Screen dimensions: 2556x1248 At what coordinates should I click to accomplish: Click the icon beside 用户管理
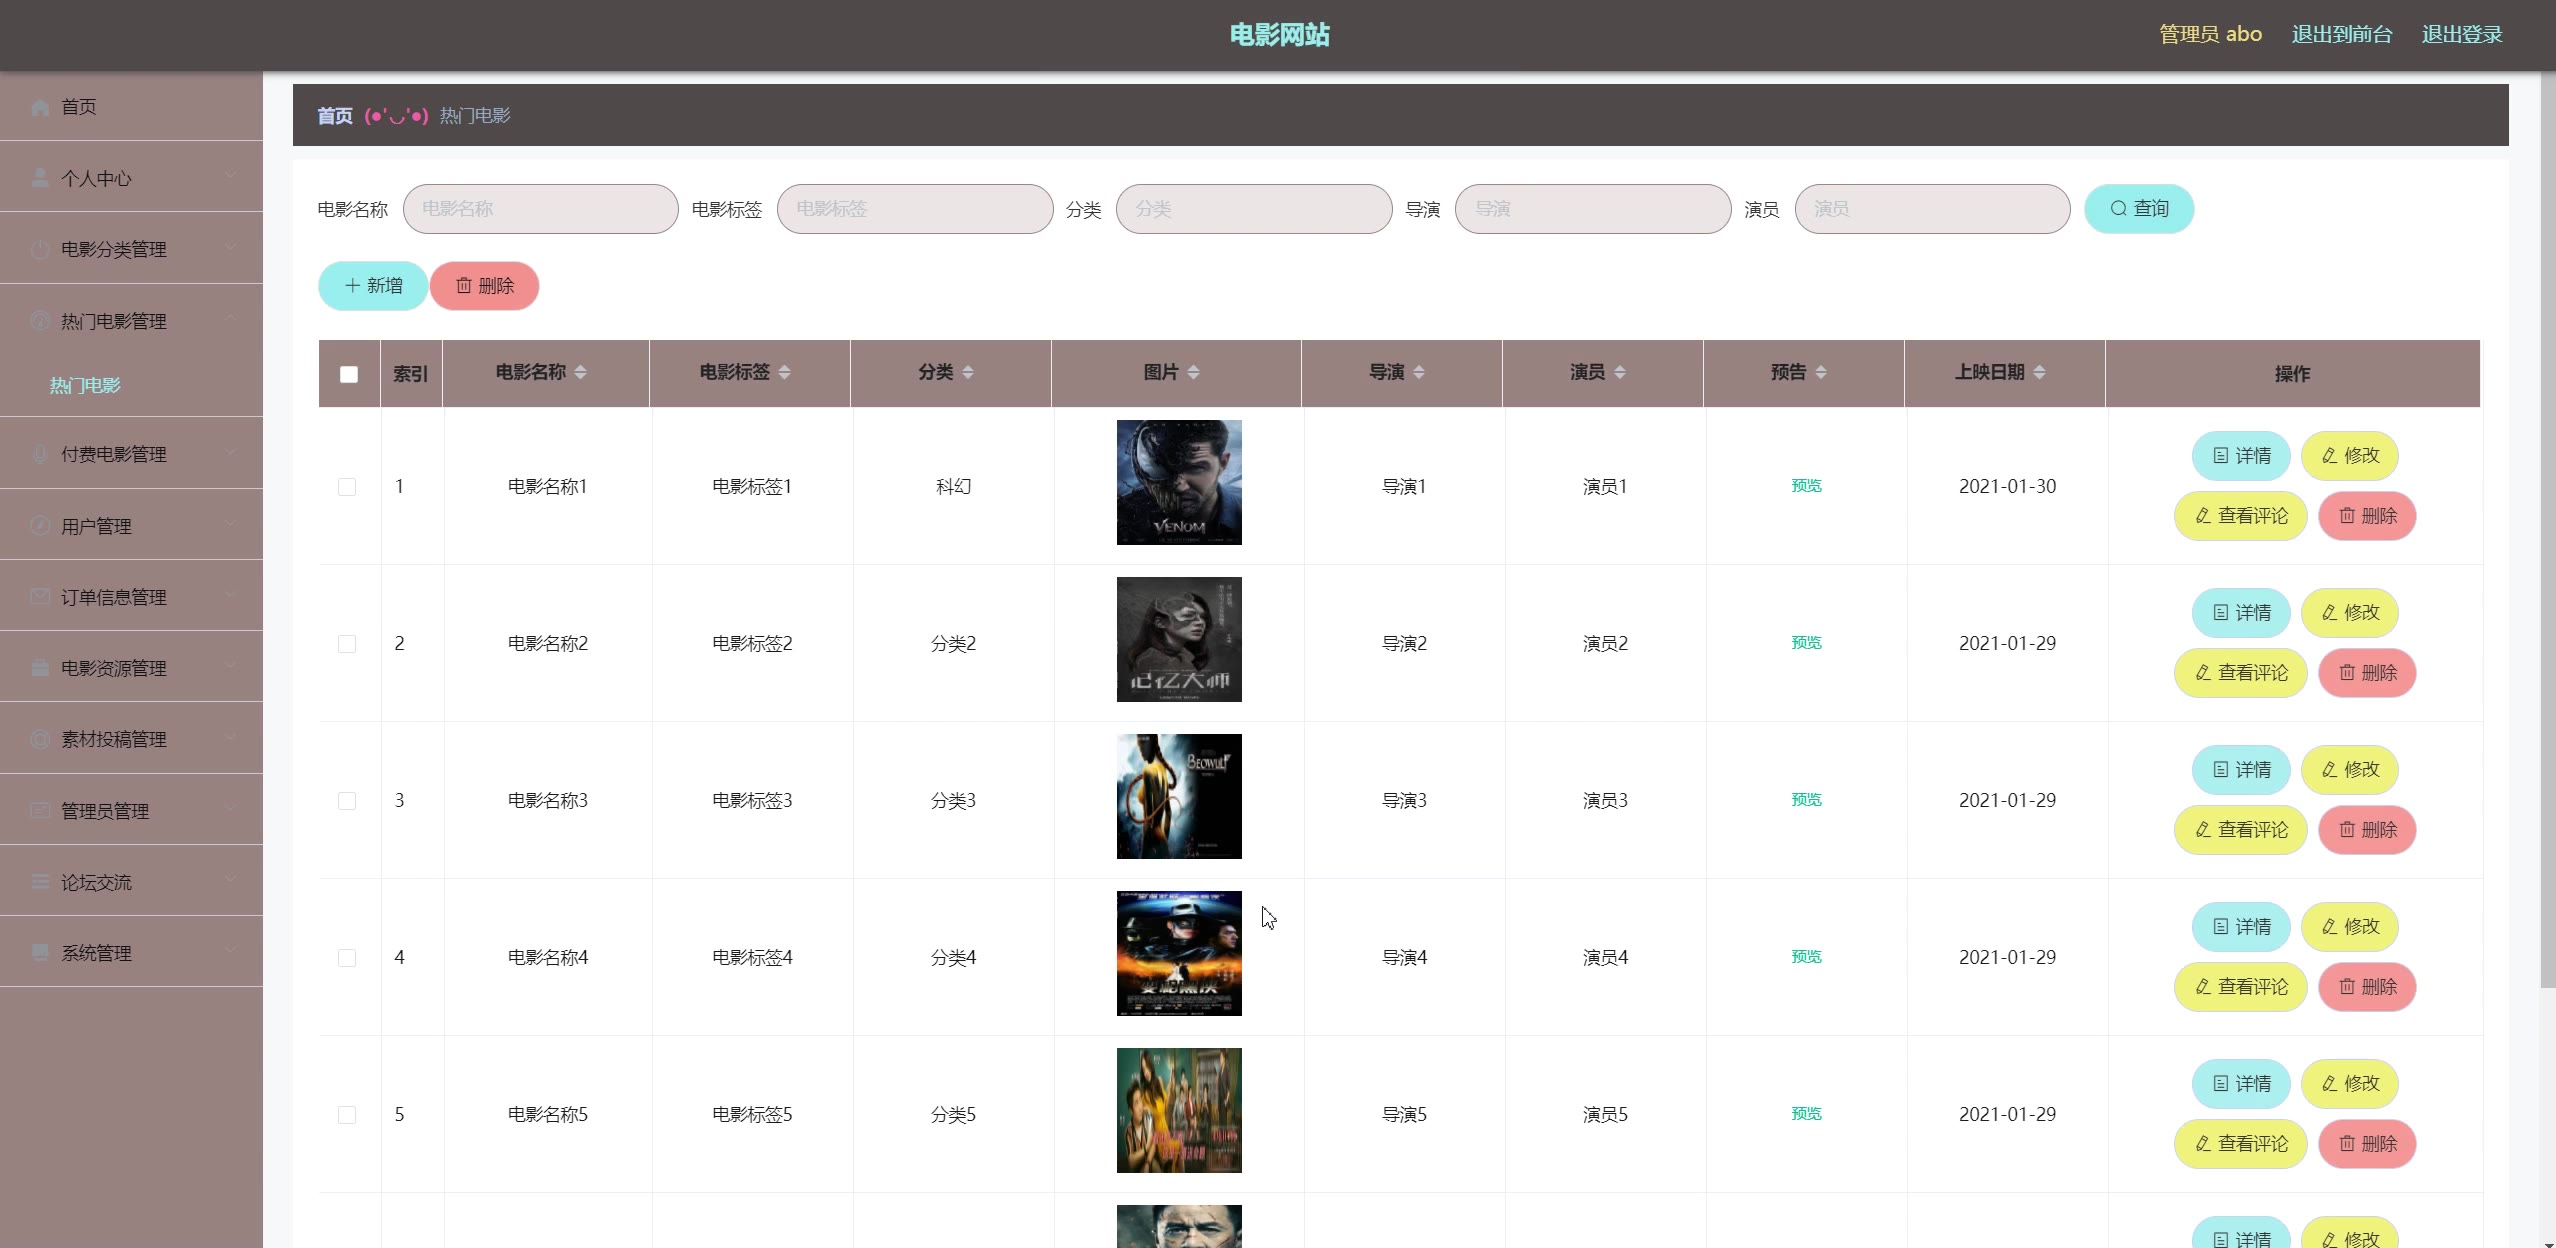40,525
